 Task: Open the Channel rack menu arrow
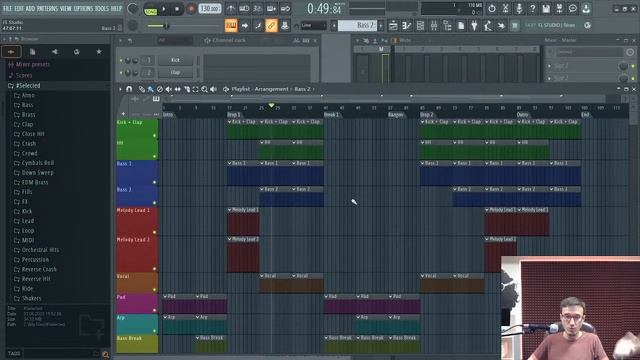[x=120, y=40]
